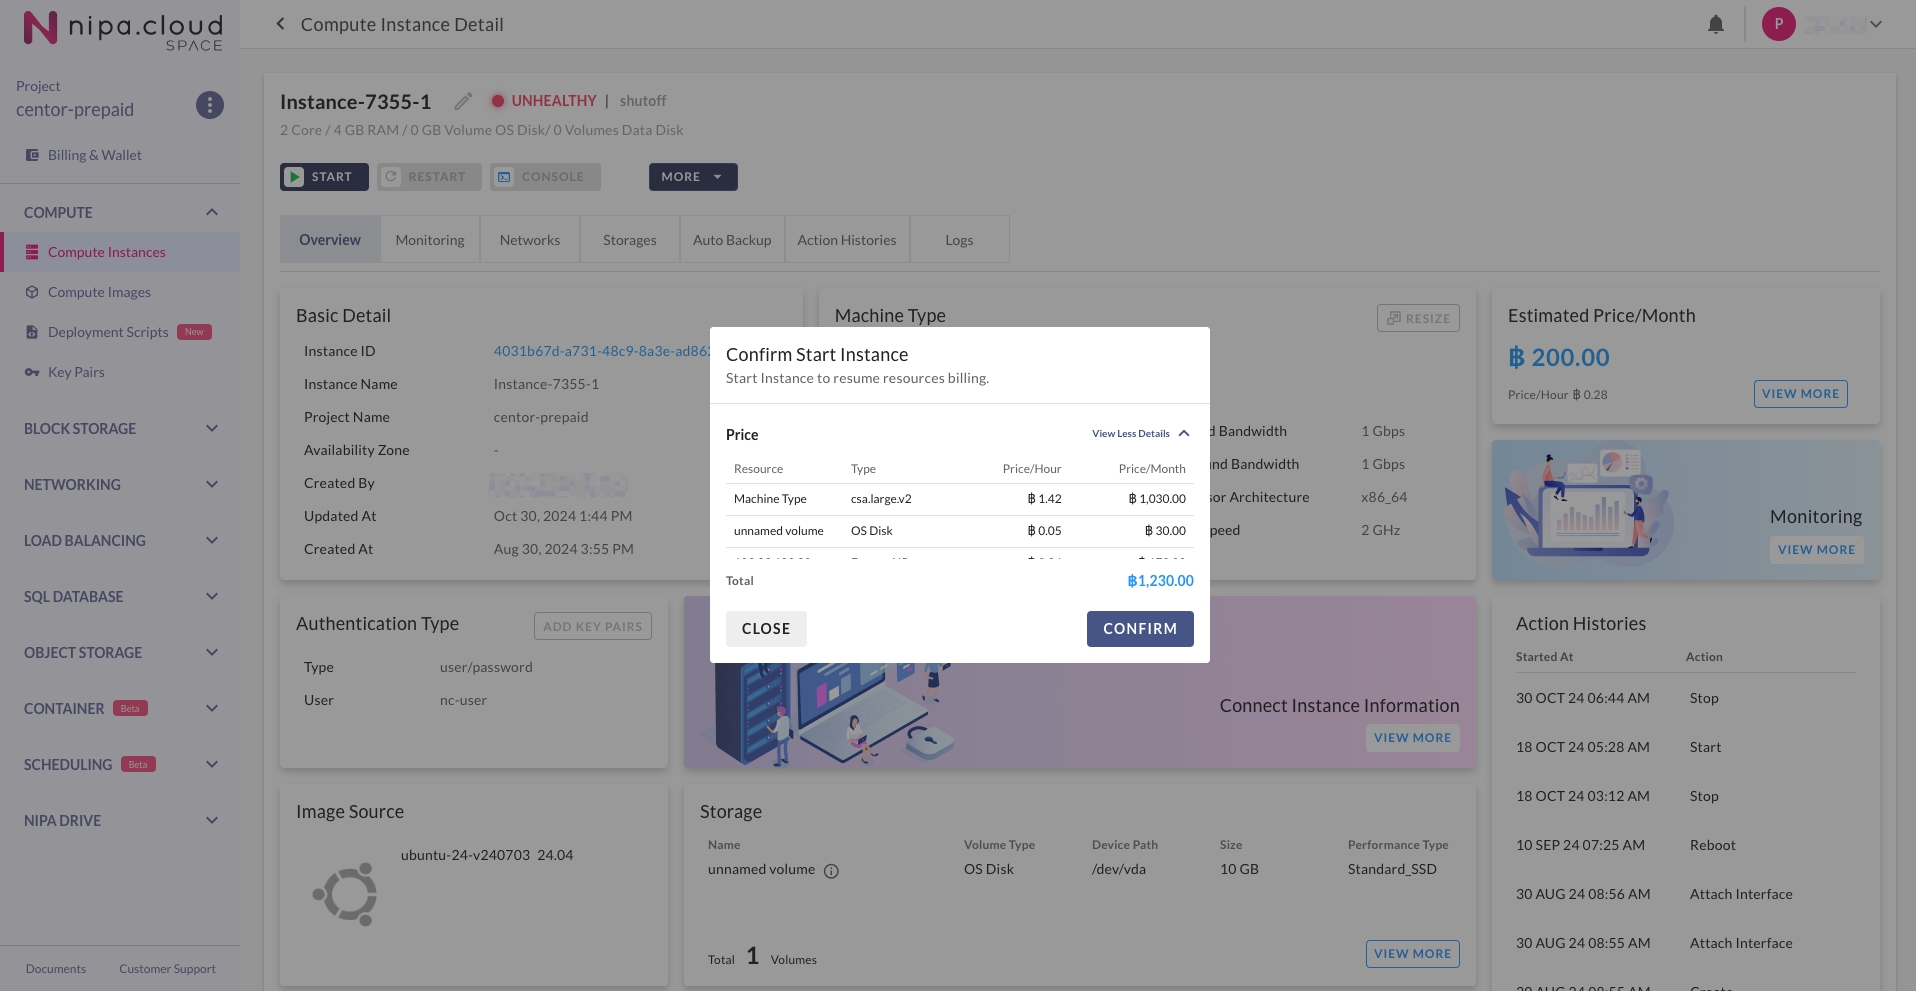Open the MORE actions dropdown
Viewport: 1916px width, 991px height.
(x=692, y=177)
